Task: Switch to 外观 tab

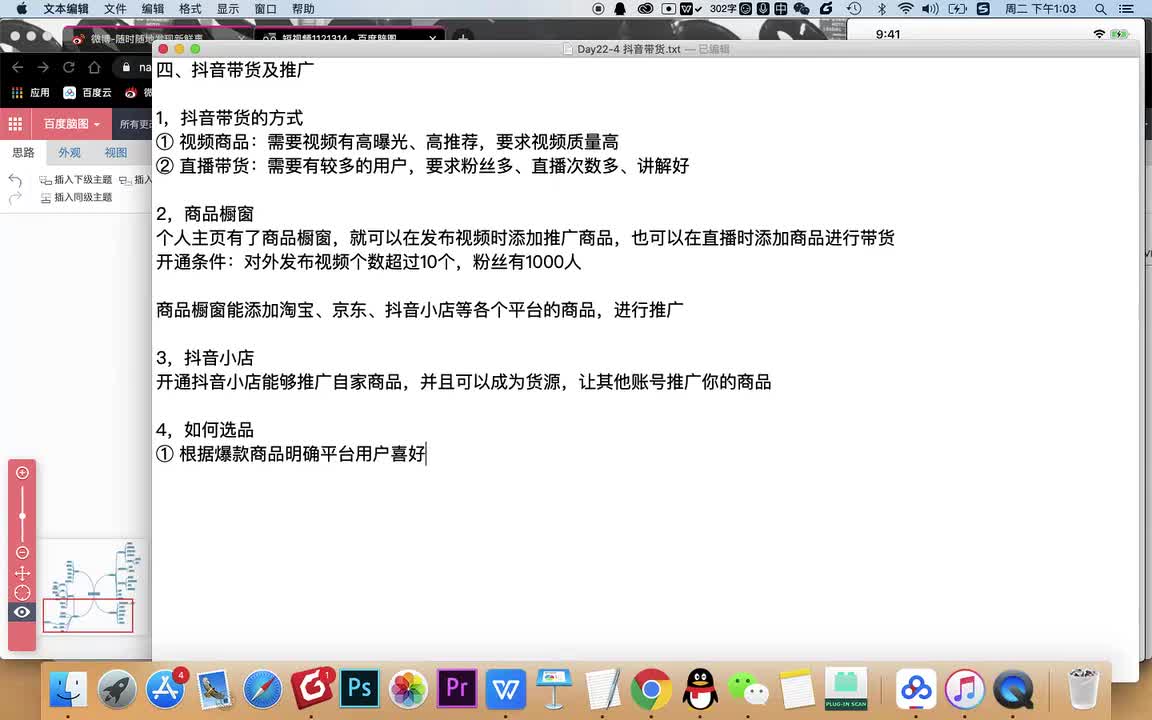Action: pyautogui.click(x=70, y=153)
